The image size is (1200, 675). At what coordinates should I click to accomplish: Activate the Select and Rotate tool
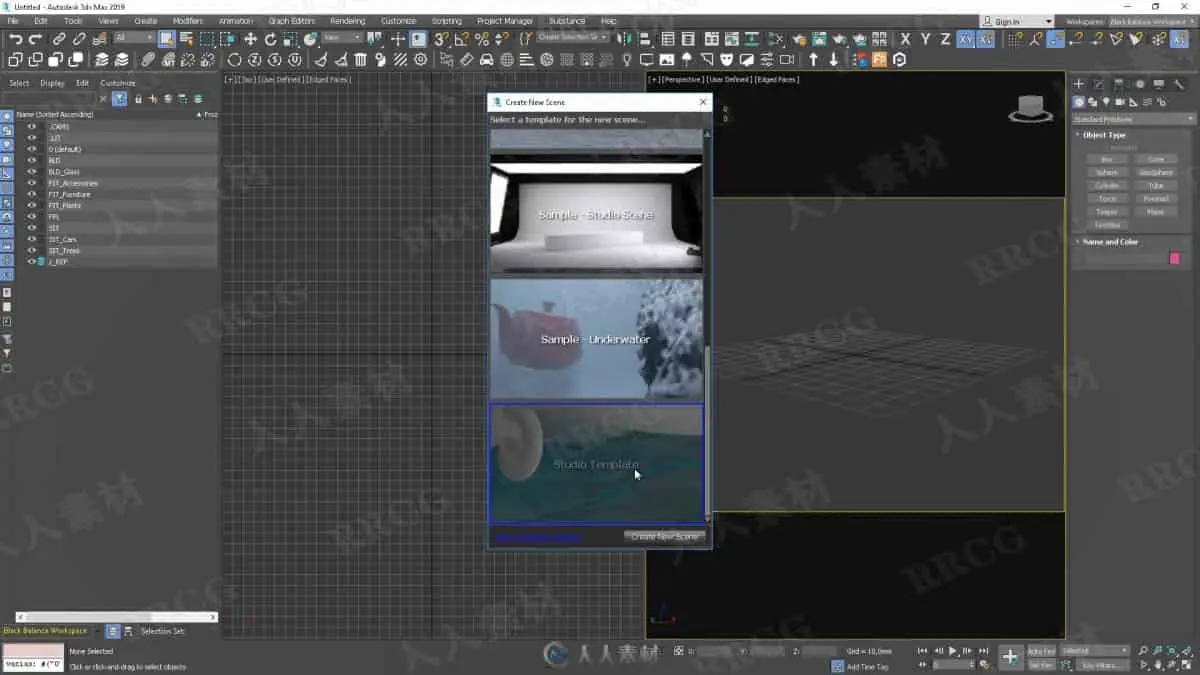pos(270,39)
